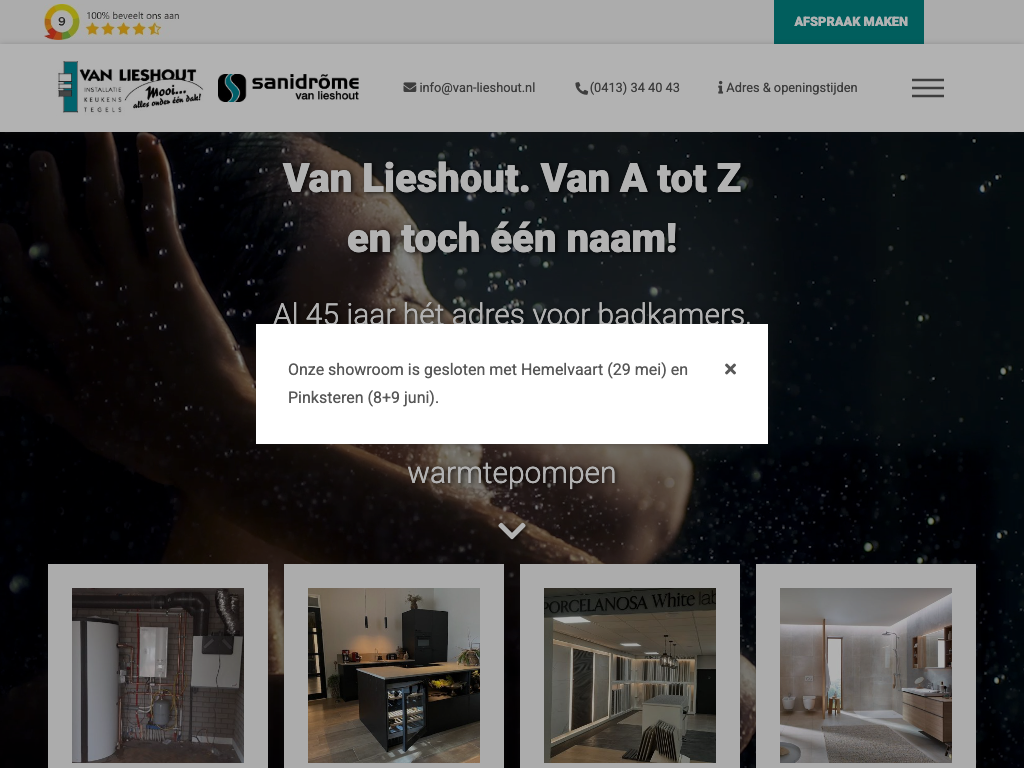
Task: Click the downward chevron under warmtepompen
Action: coord(511,530)
